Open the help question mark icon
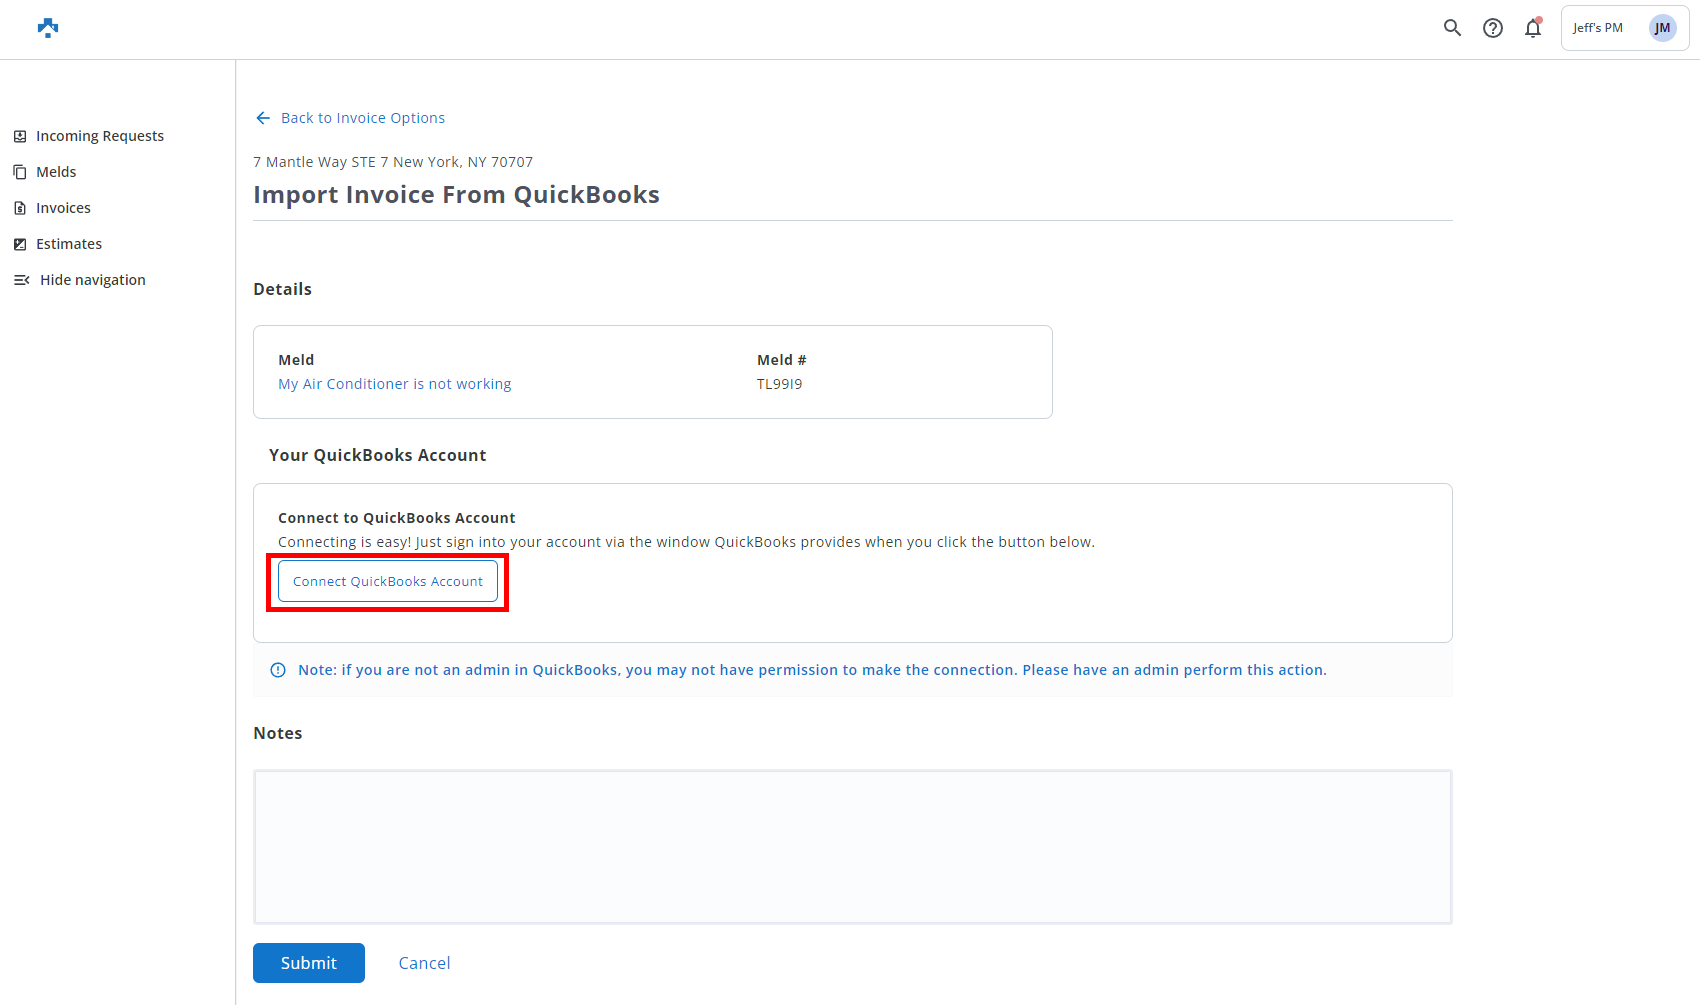 pos(1492,28)
